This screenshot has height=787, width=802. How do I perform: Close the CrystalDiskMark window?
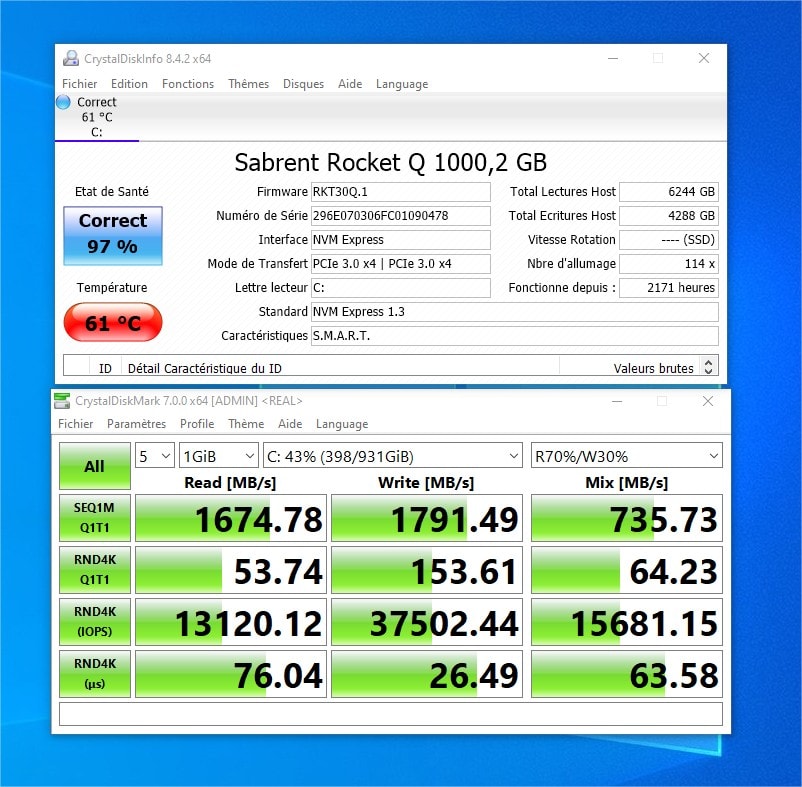click(x=707, y=401)
